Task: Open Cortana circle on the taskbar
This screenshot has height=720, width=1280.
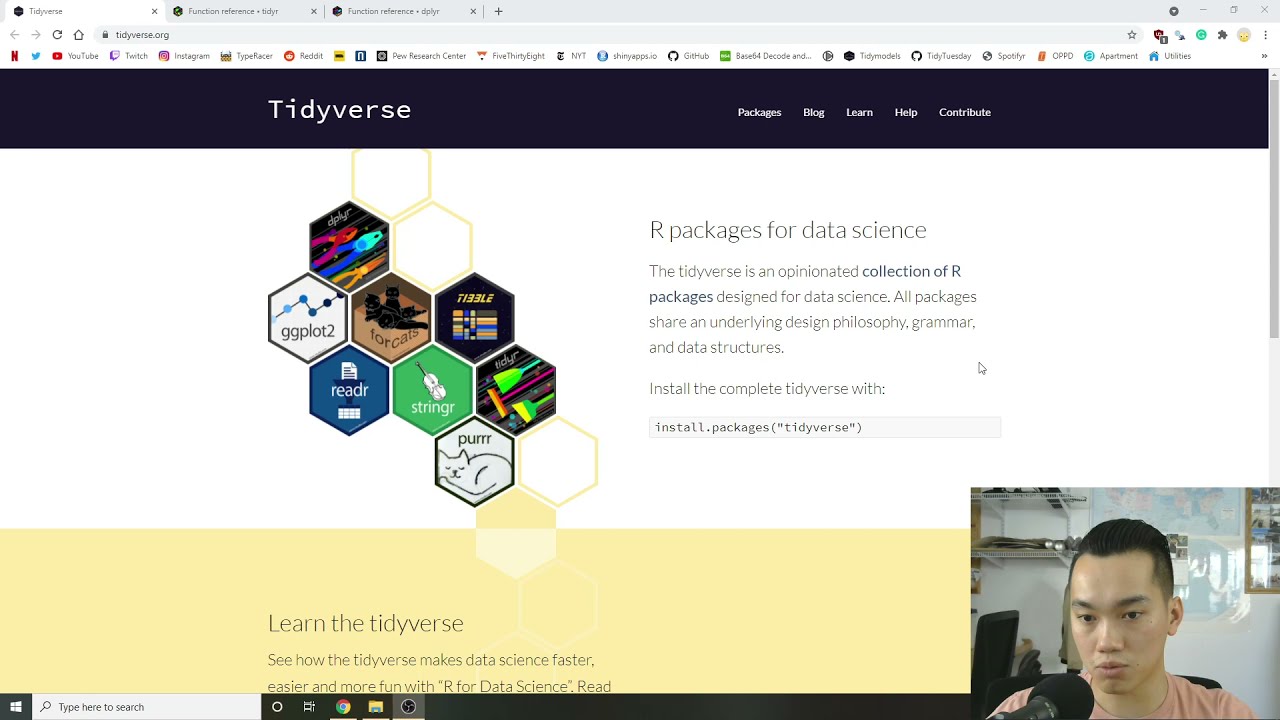Action: pos(277,707)
